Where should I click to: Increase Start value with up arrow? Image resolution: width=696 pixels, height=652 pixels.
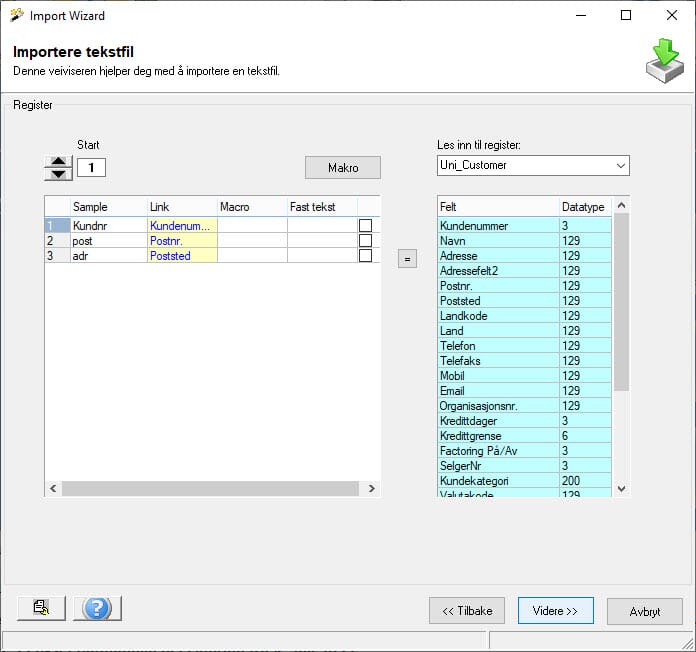click(60, 161)
